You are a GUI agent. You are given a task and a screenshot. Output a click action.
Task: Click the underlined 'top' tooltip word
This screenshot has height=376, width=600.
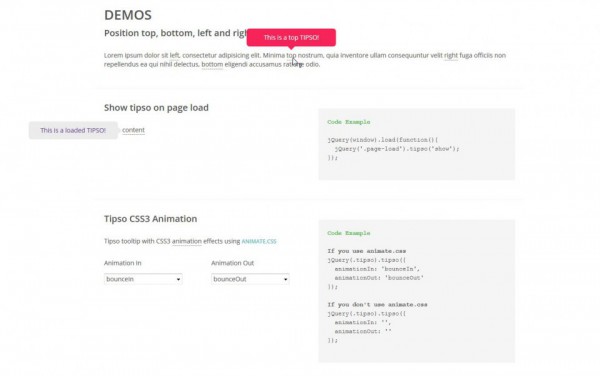[x=291, y=55]
